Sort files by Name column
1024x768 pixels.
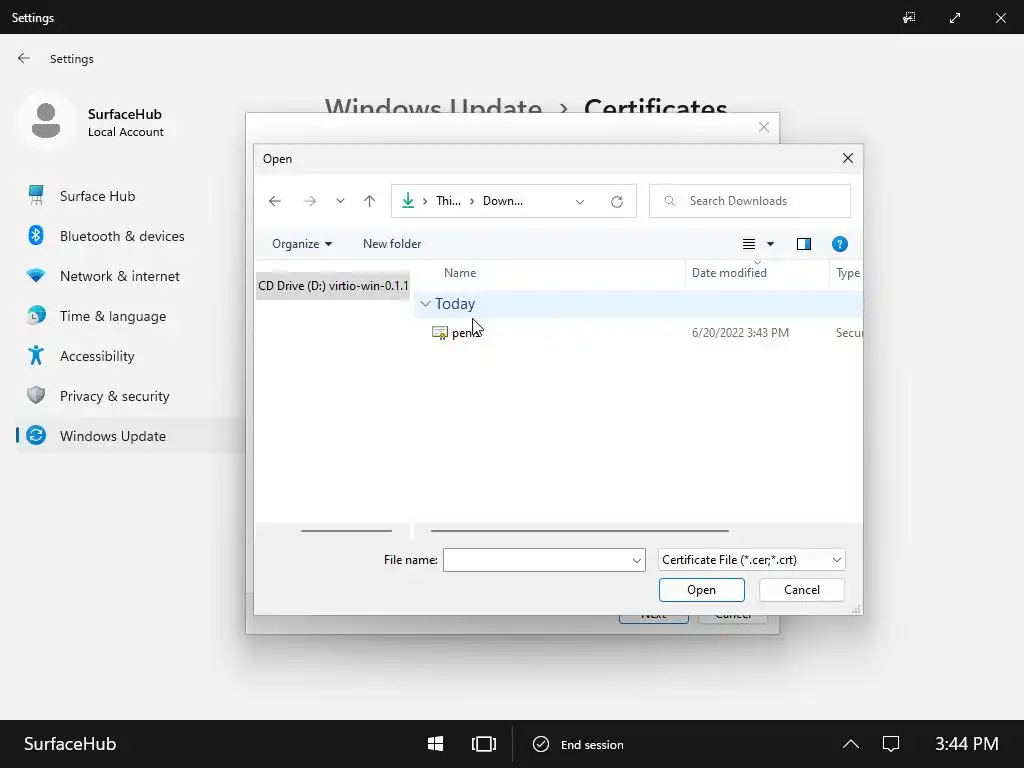coord(460,273)
